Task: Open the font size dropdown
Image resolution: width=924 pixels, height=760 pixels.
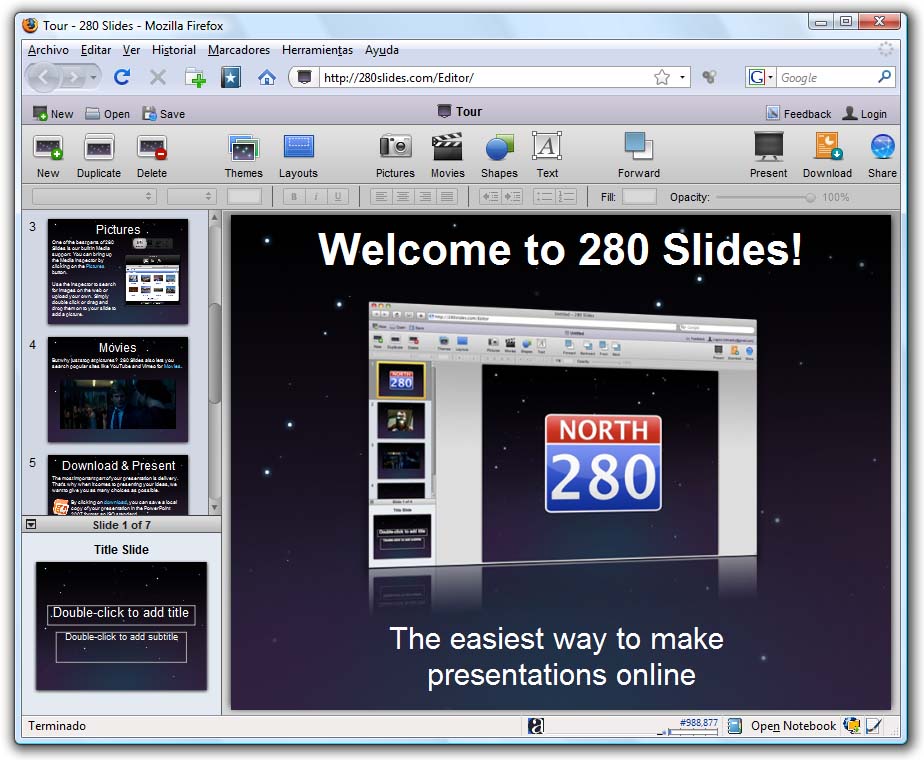Action: point(192,197)
